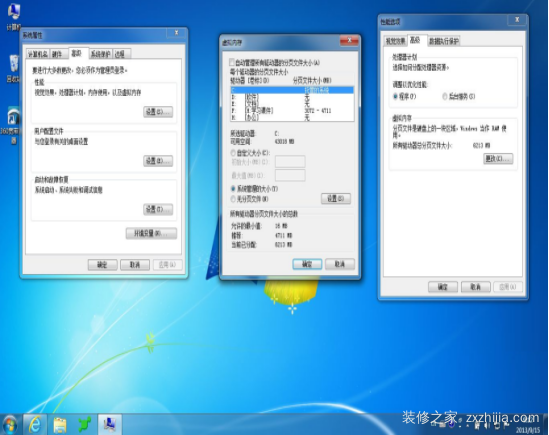
Task: Click the taskbar date 2013/9/15
Action: pos(529,430)
